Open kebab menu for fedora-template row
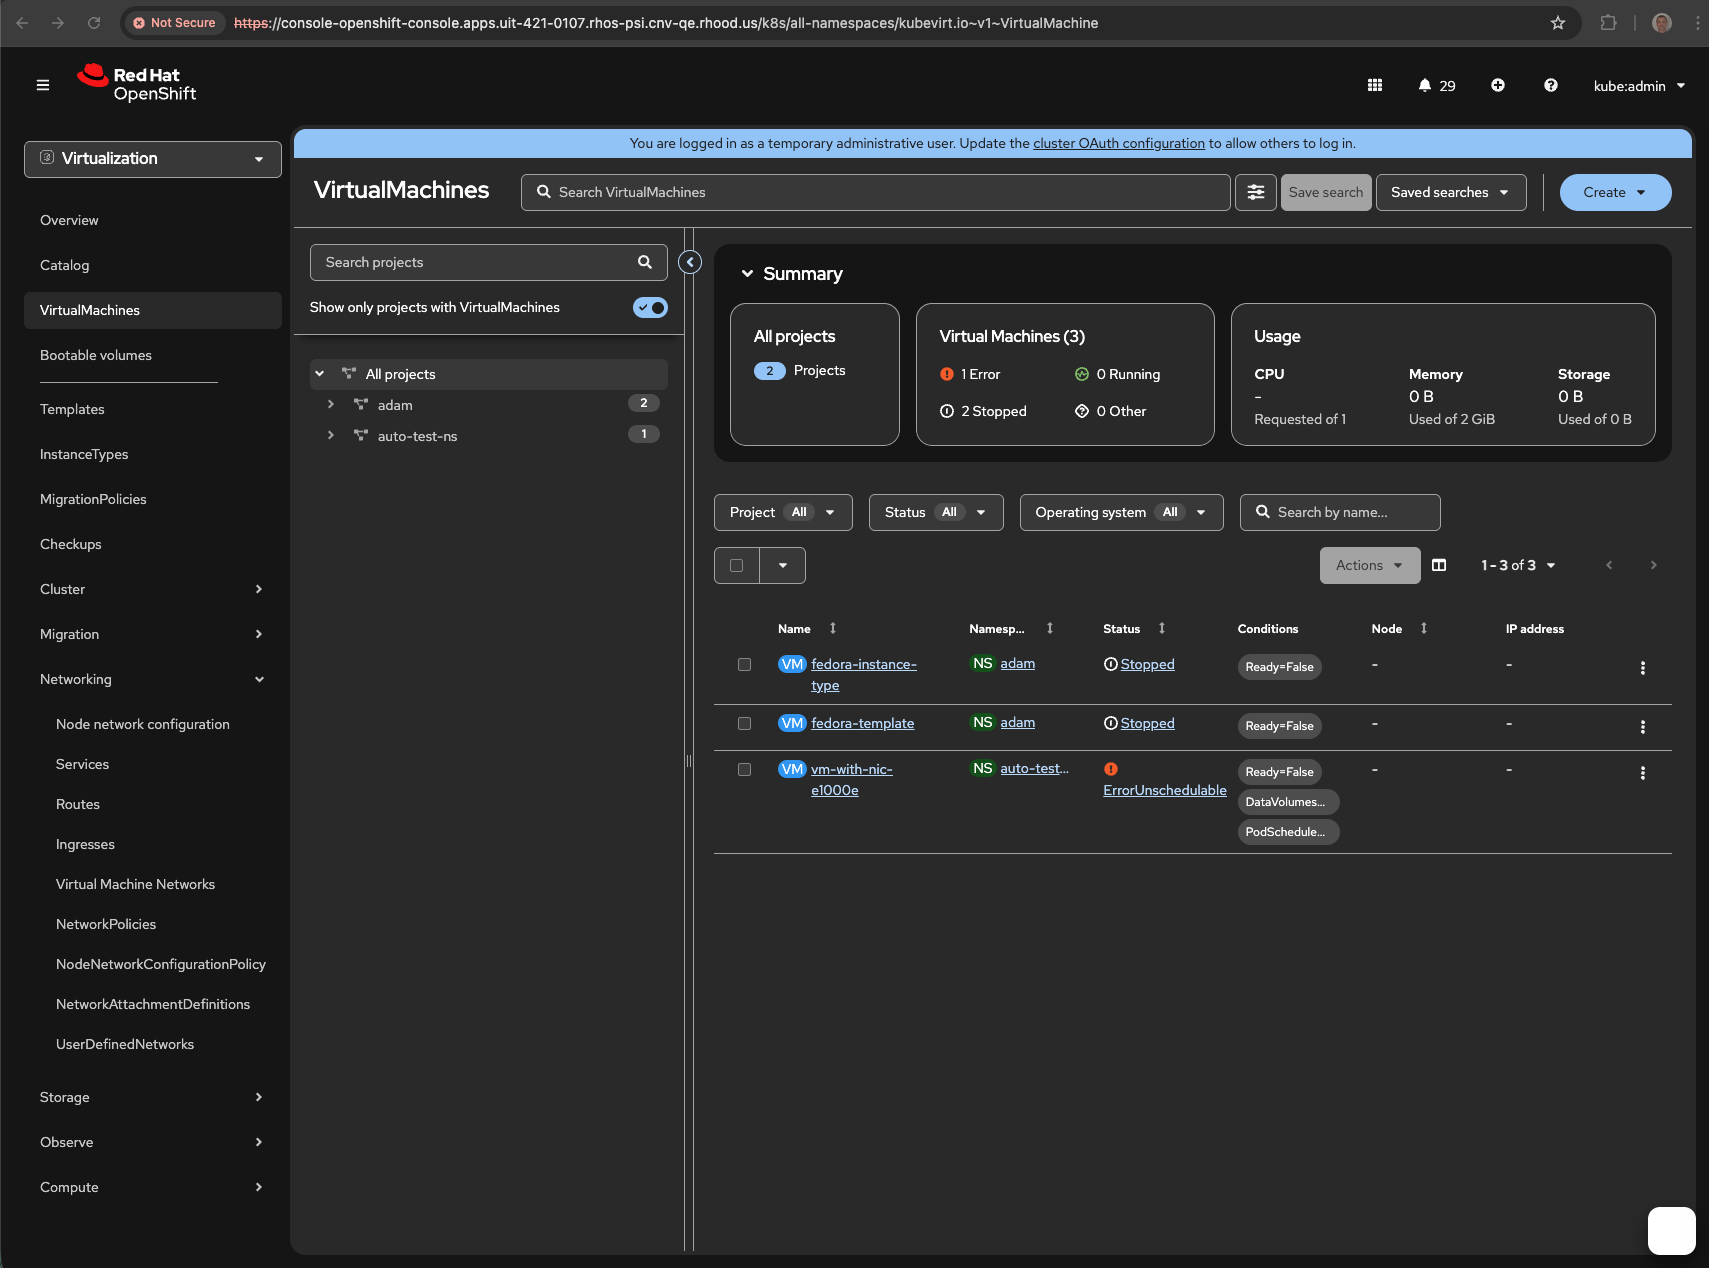This screenshot has height=1268, width=1709. coord(1642,727)
